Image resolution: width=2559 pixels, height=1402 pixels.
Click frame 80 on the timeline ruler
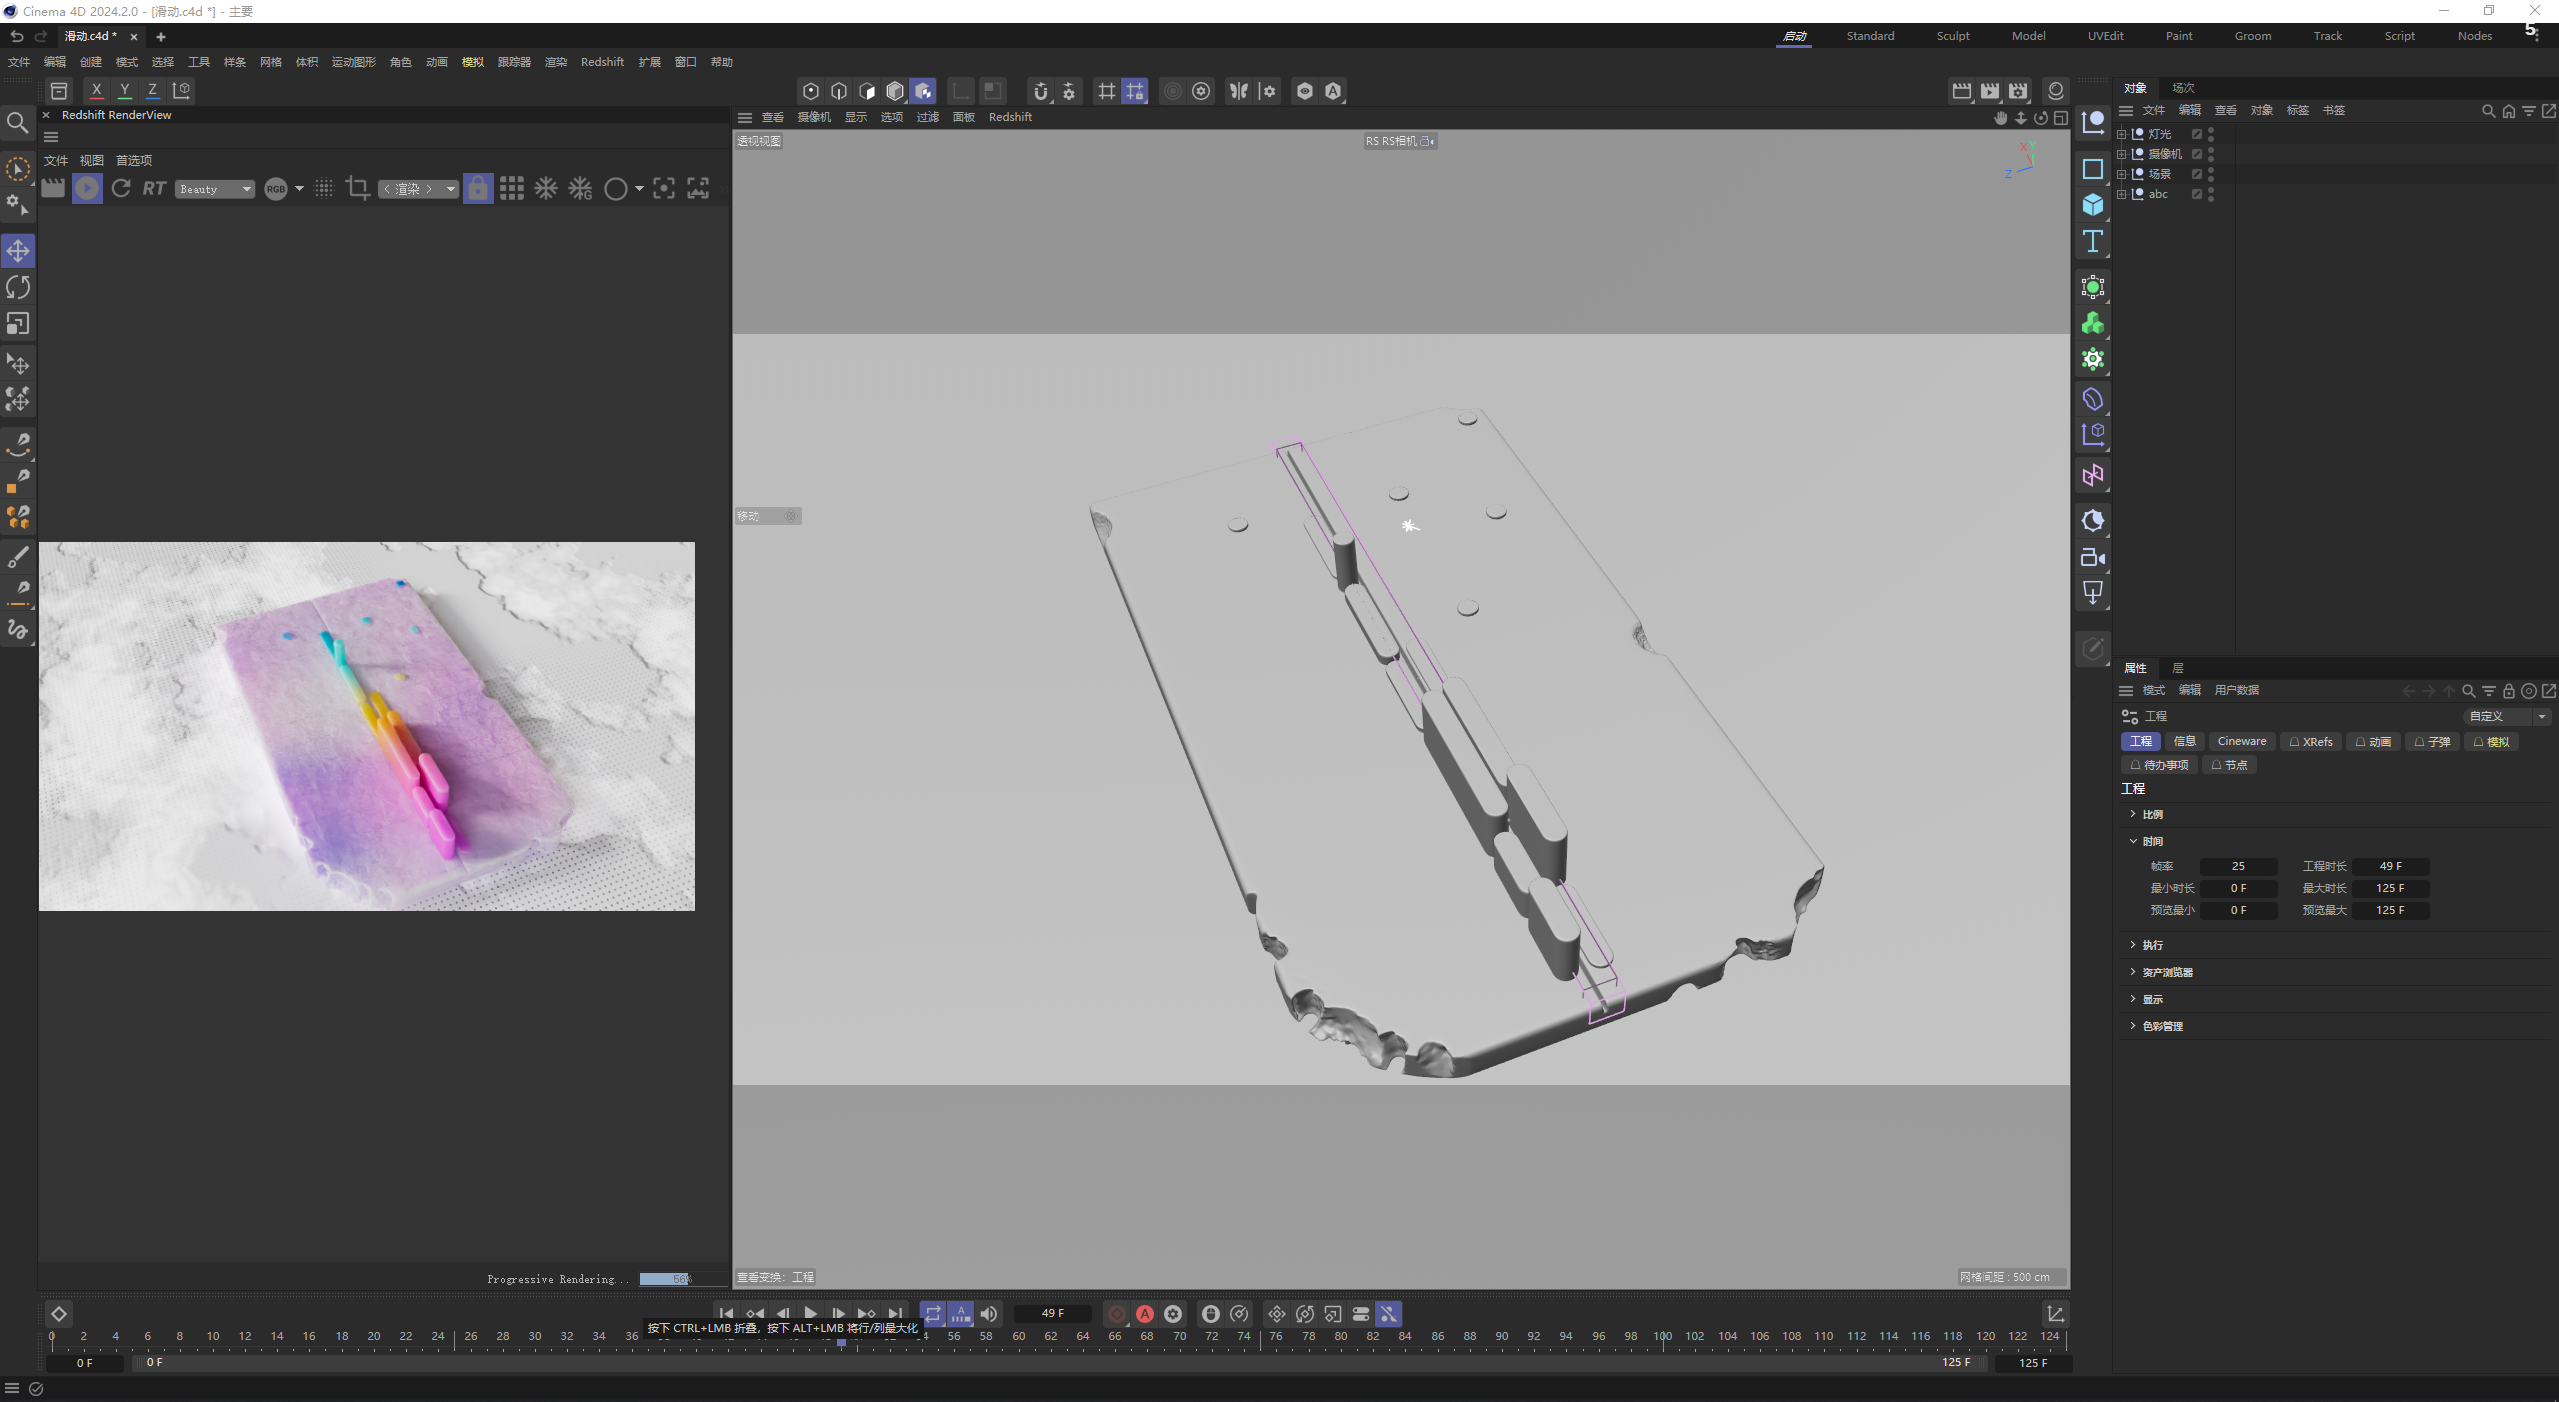pos(1340,1337)
